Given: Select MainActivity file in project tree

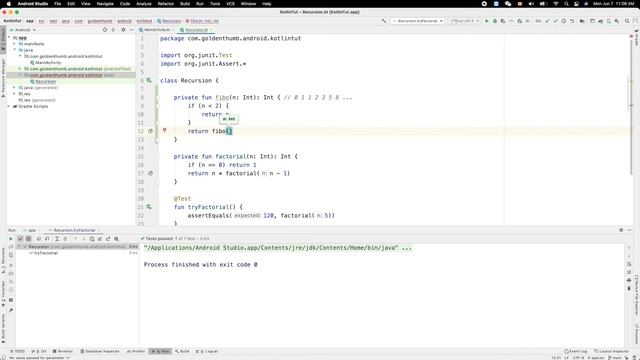Looking at the screenshot, I should 46,62.
